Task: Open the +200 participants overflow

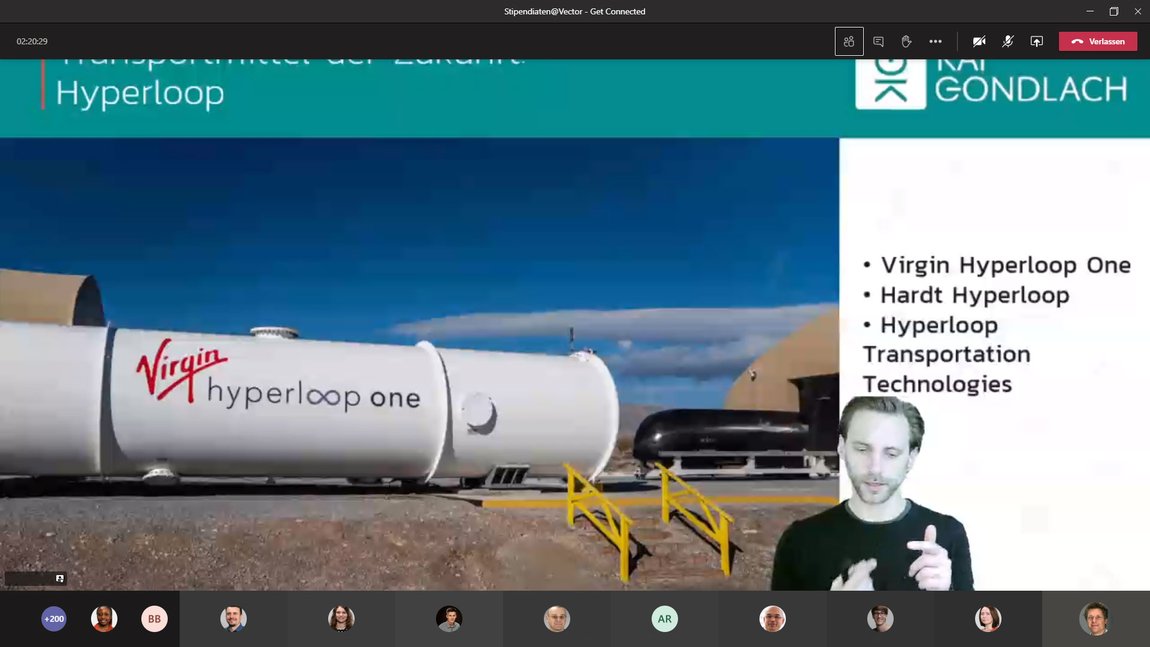Action: click(54, 619)
